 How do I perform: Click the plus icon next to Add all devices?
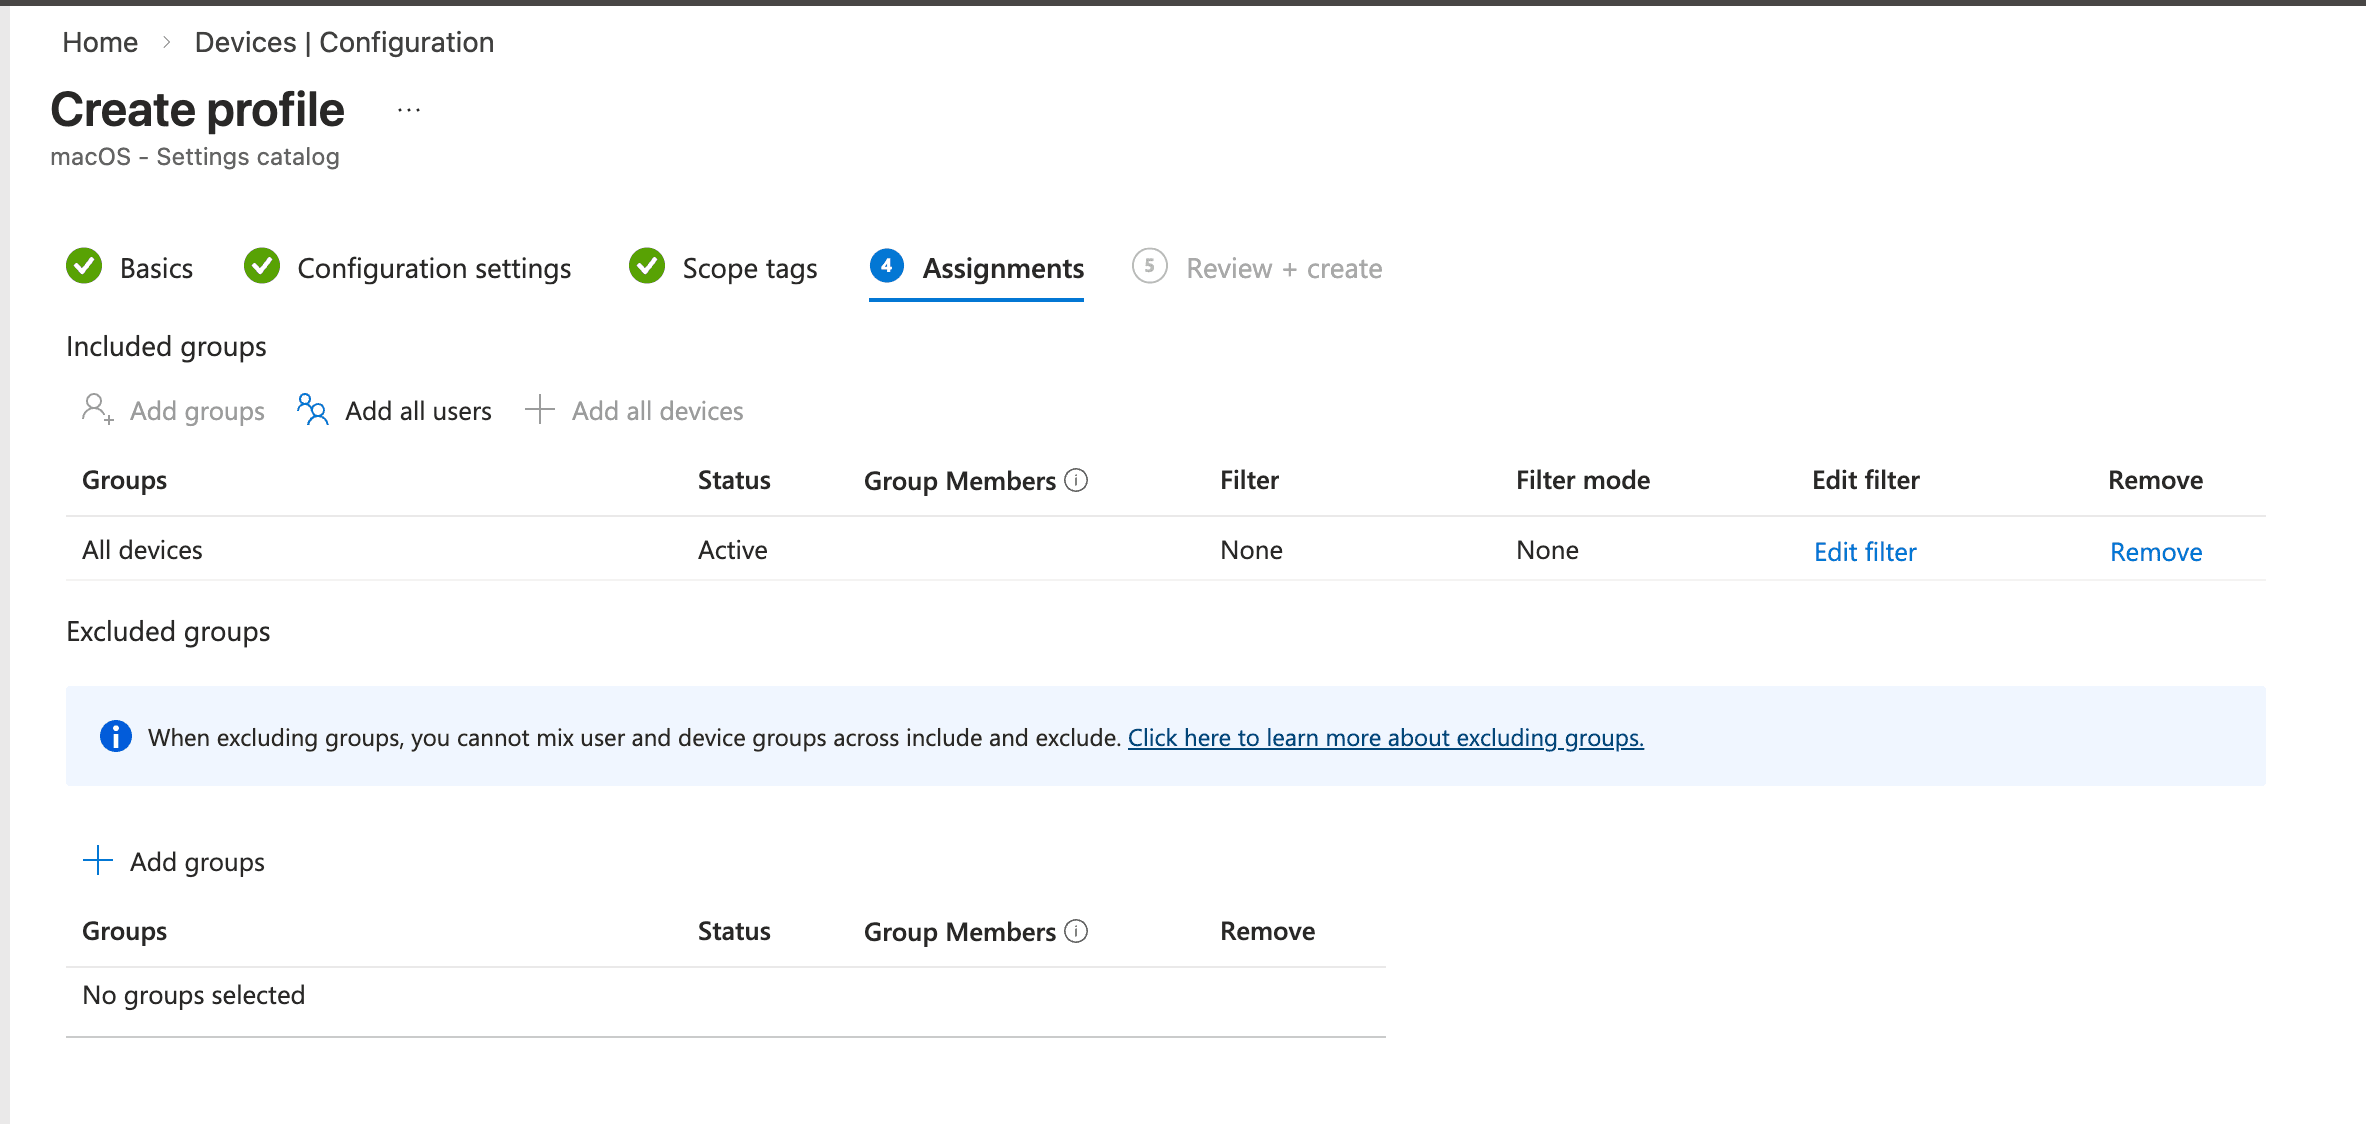click(539, 410)
